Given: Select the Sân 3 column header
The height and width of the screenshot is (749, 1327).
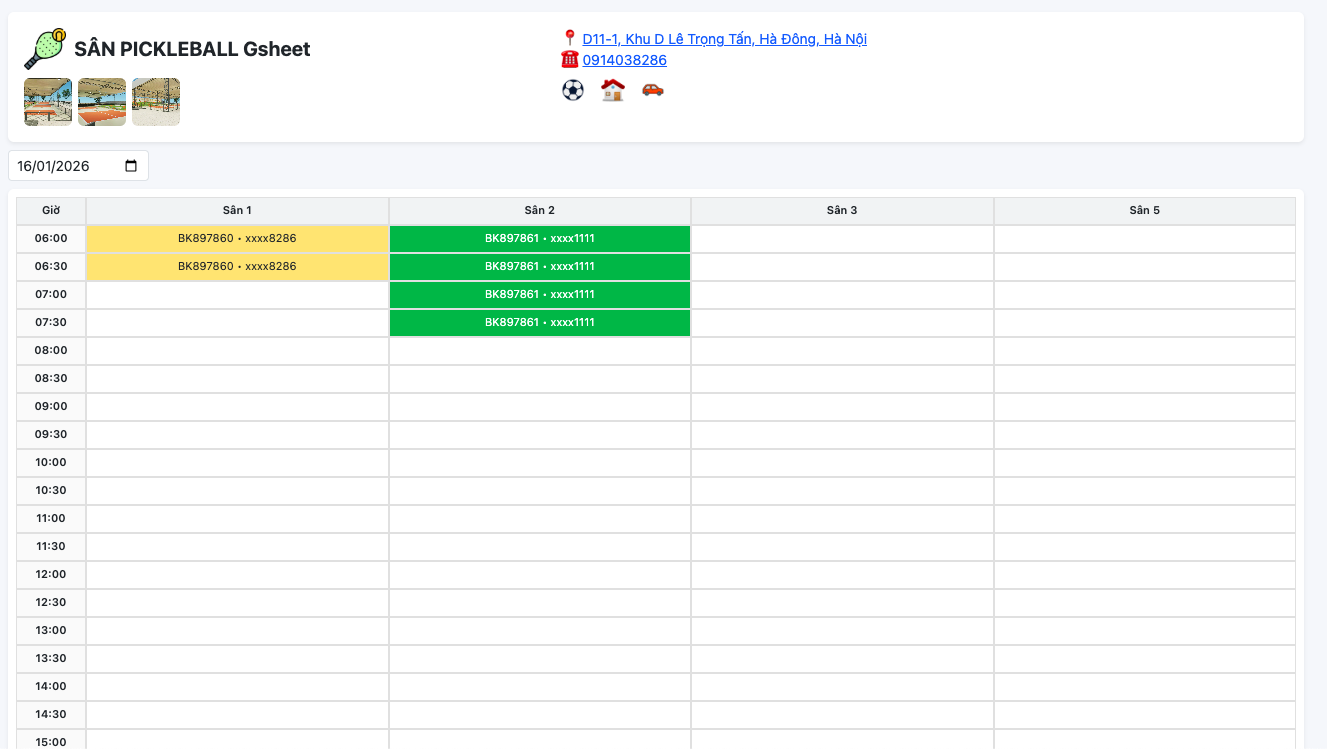Looking at the screenshot, I should tap(841, 210).
